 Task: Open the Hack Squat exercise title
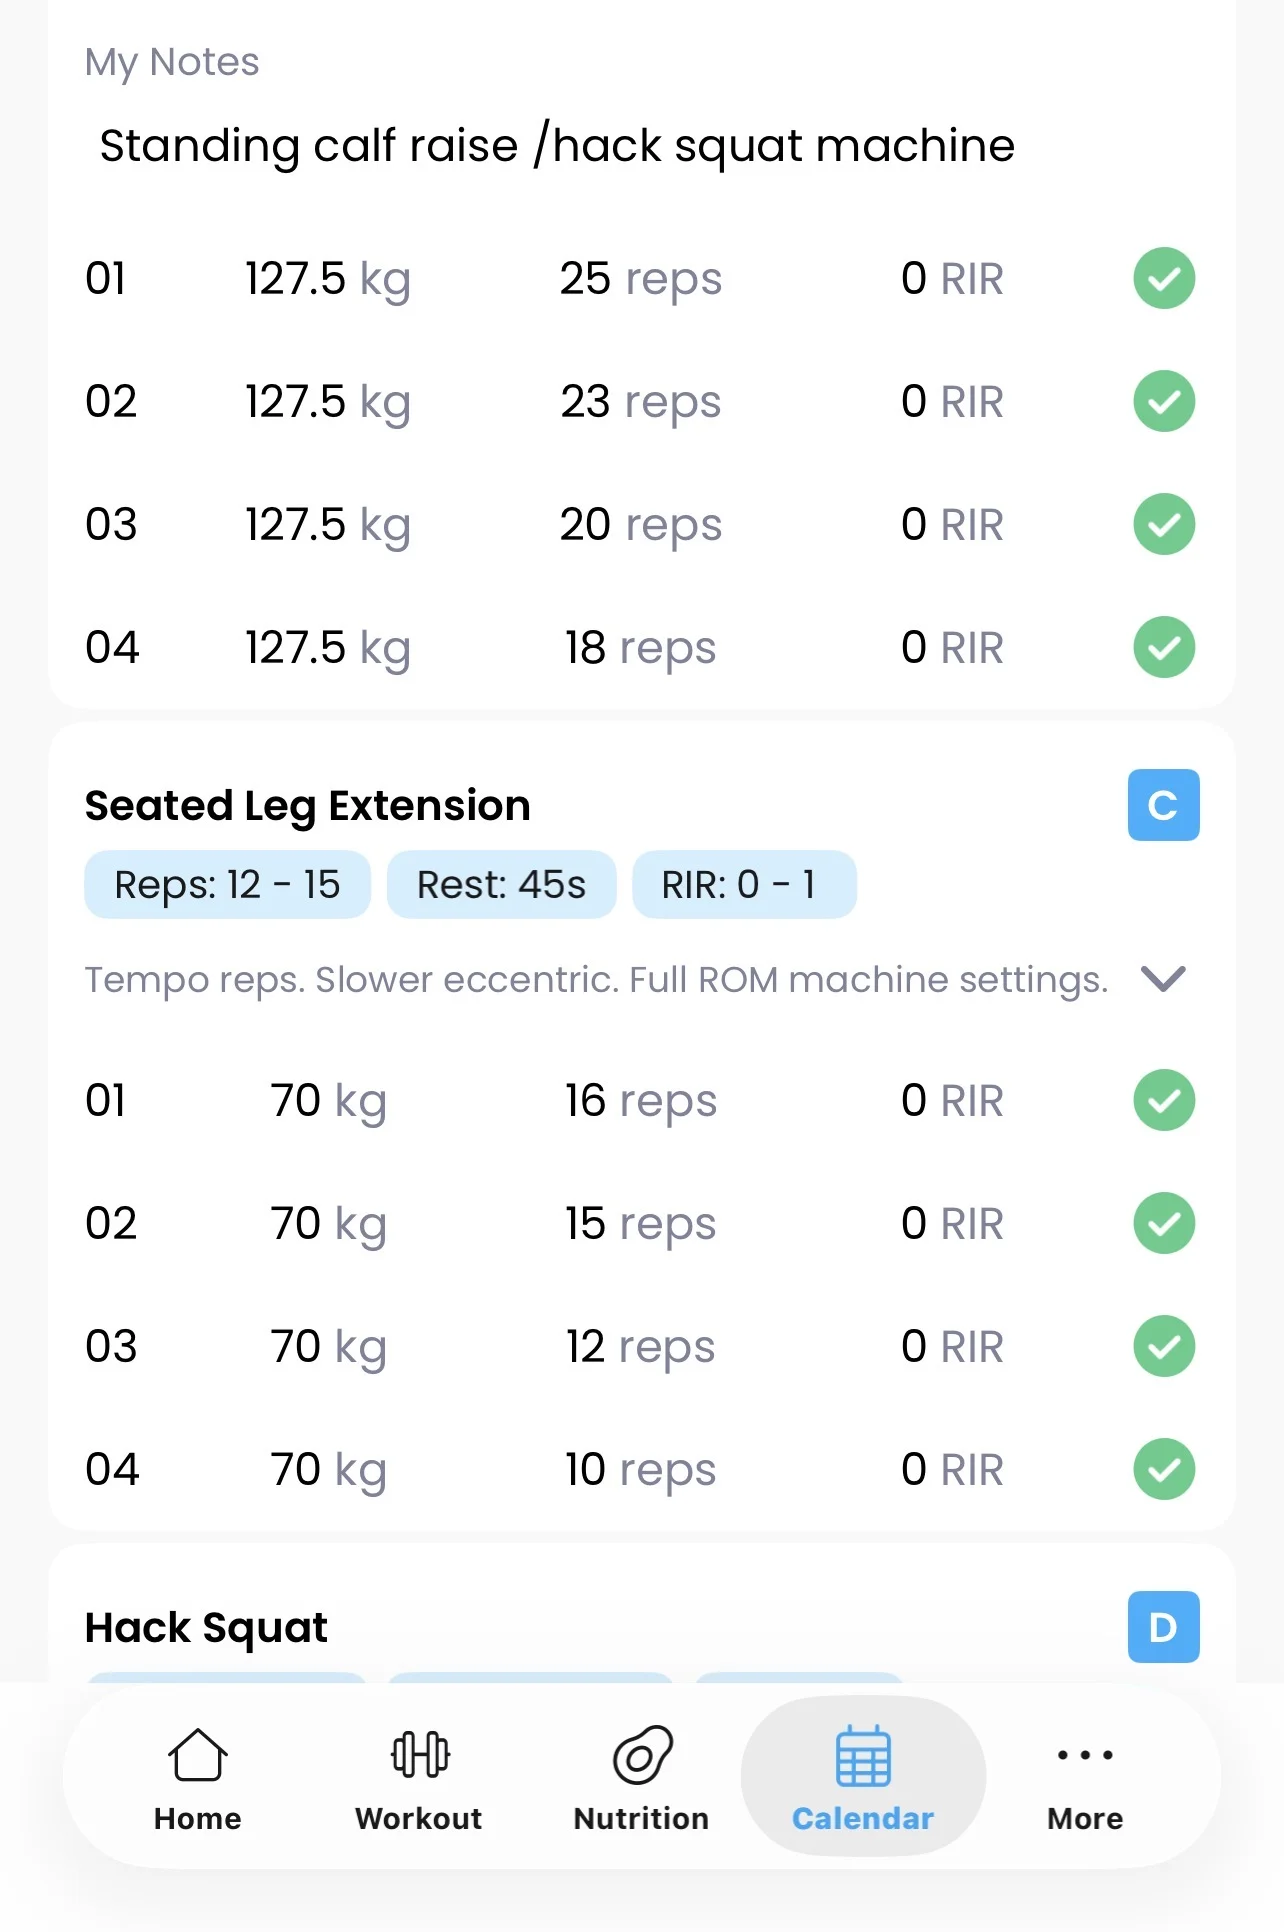point(206,1628)
